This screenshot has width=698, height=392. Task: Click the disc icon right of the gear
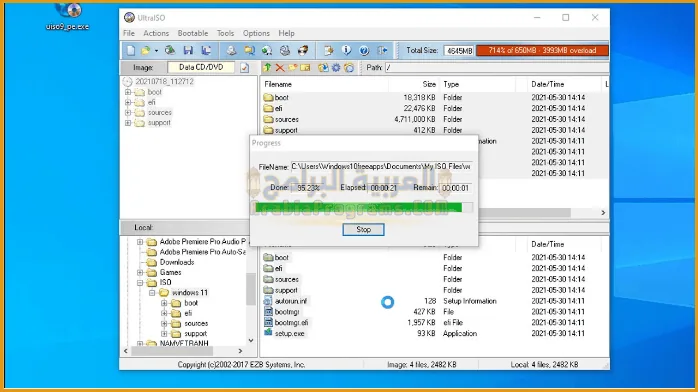[x=349, y=68]
